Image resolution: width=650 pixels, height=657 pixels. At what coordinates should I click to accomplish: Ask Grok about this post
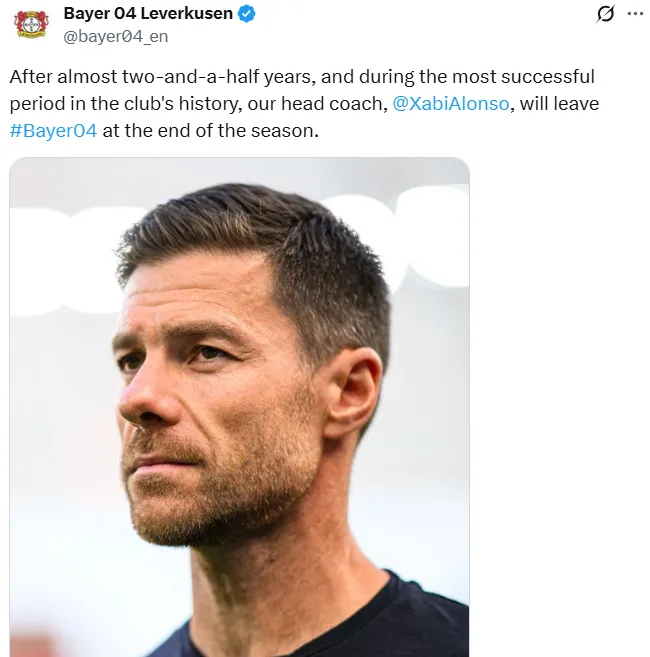tap(604, 14)
